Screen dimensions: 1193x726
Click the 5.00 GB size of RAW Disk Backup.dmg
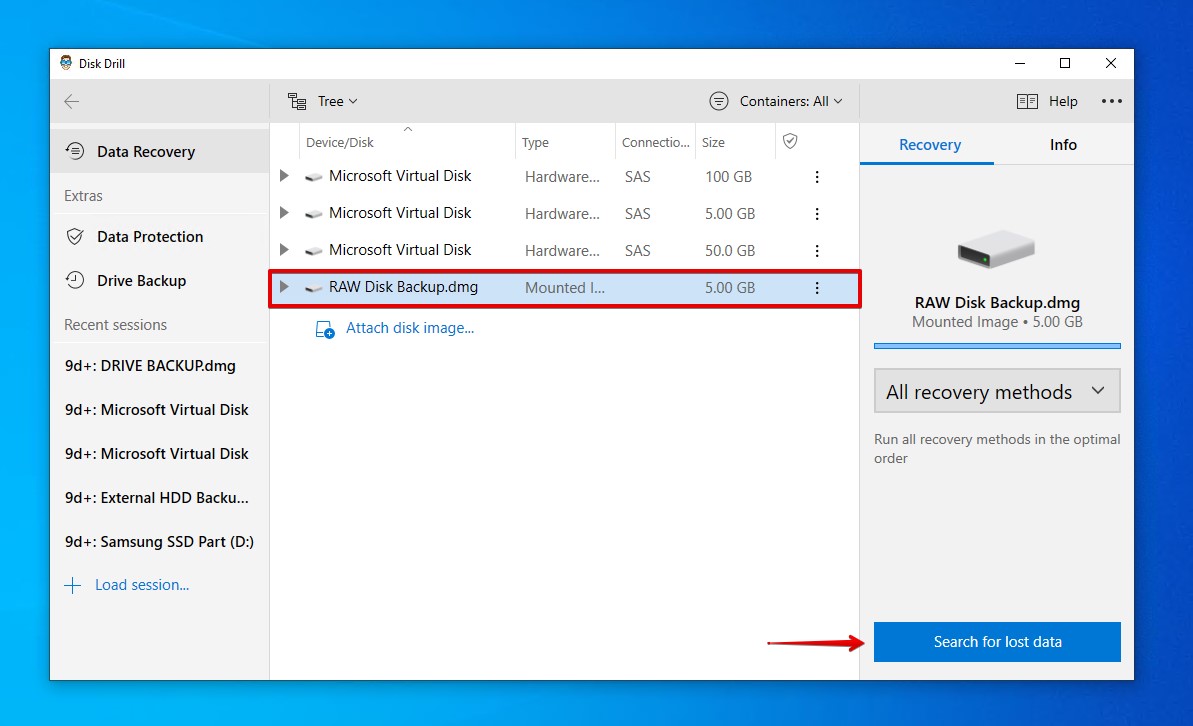pos(730,288)
